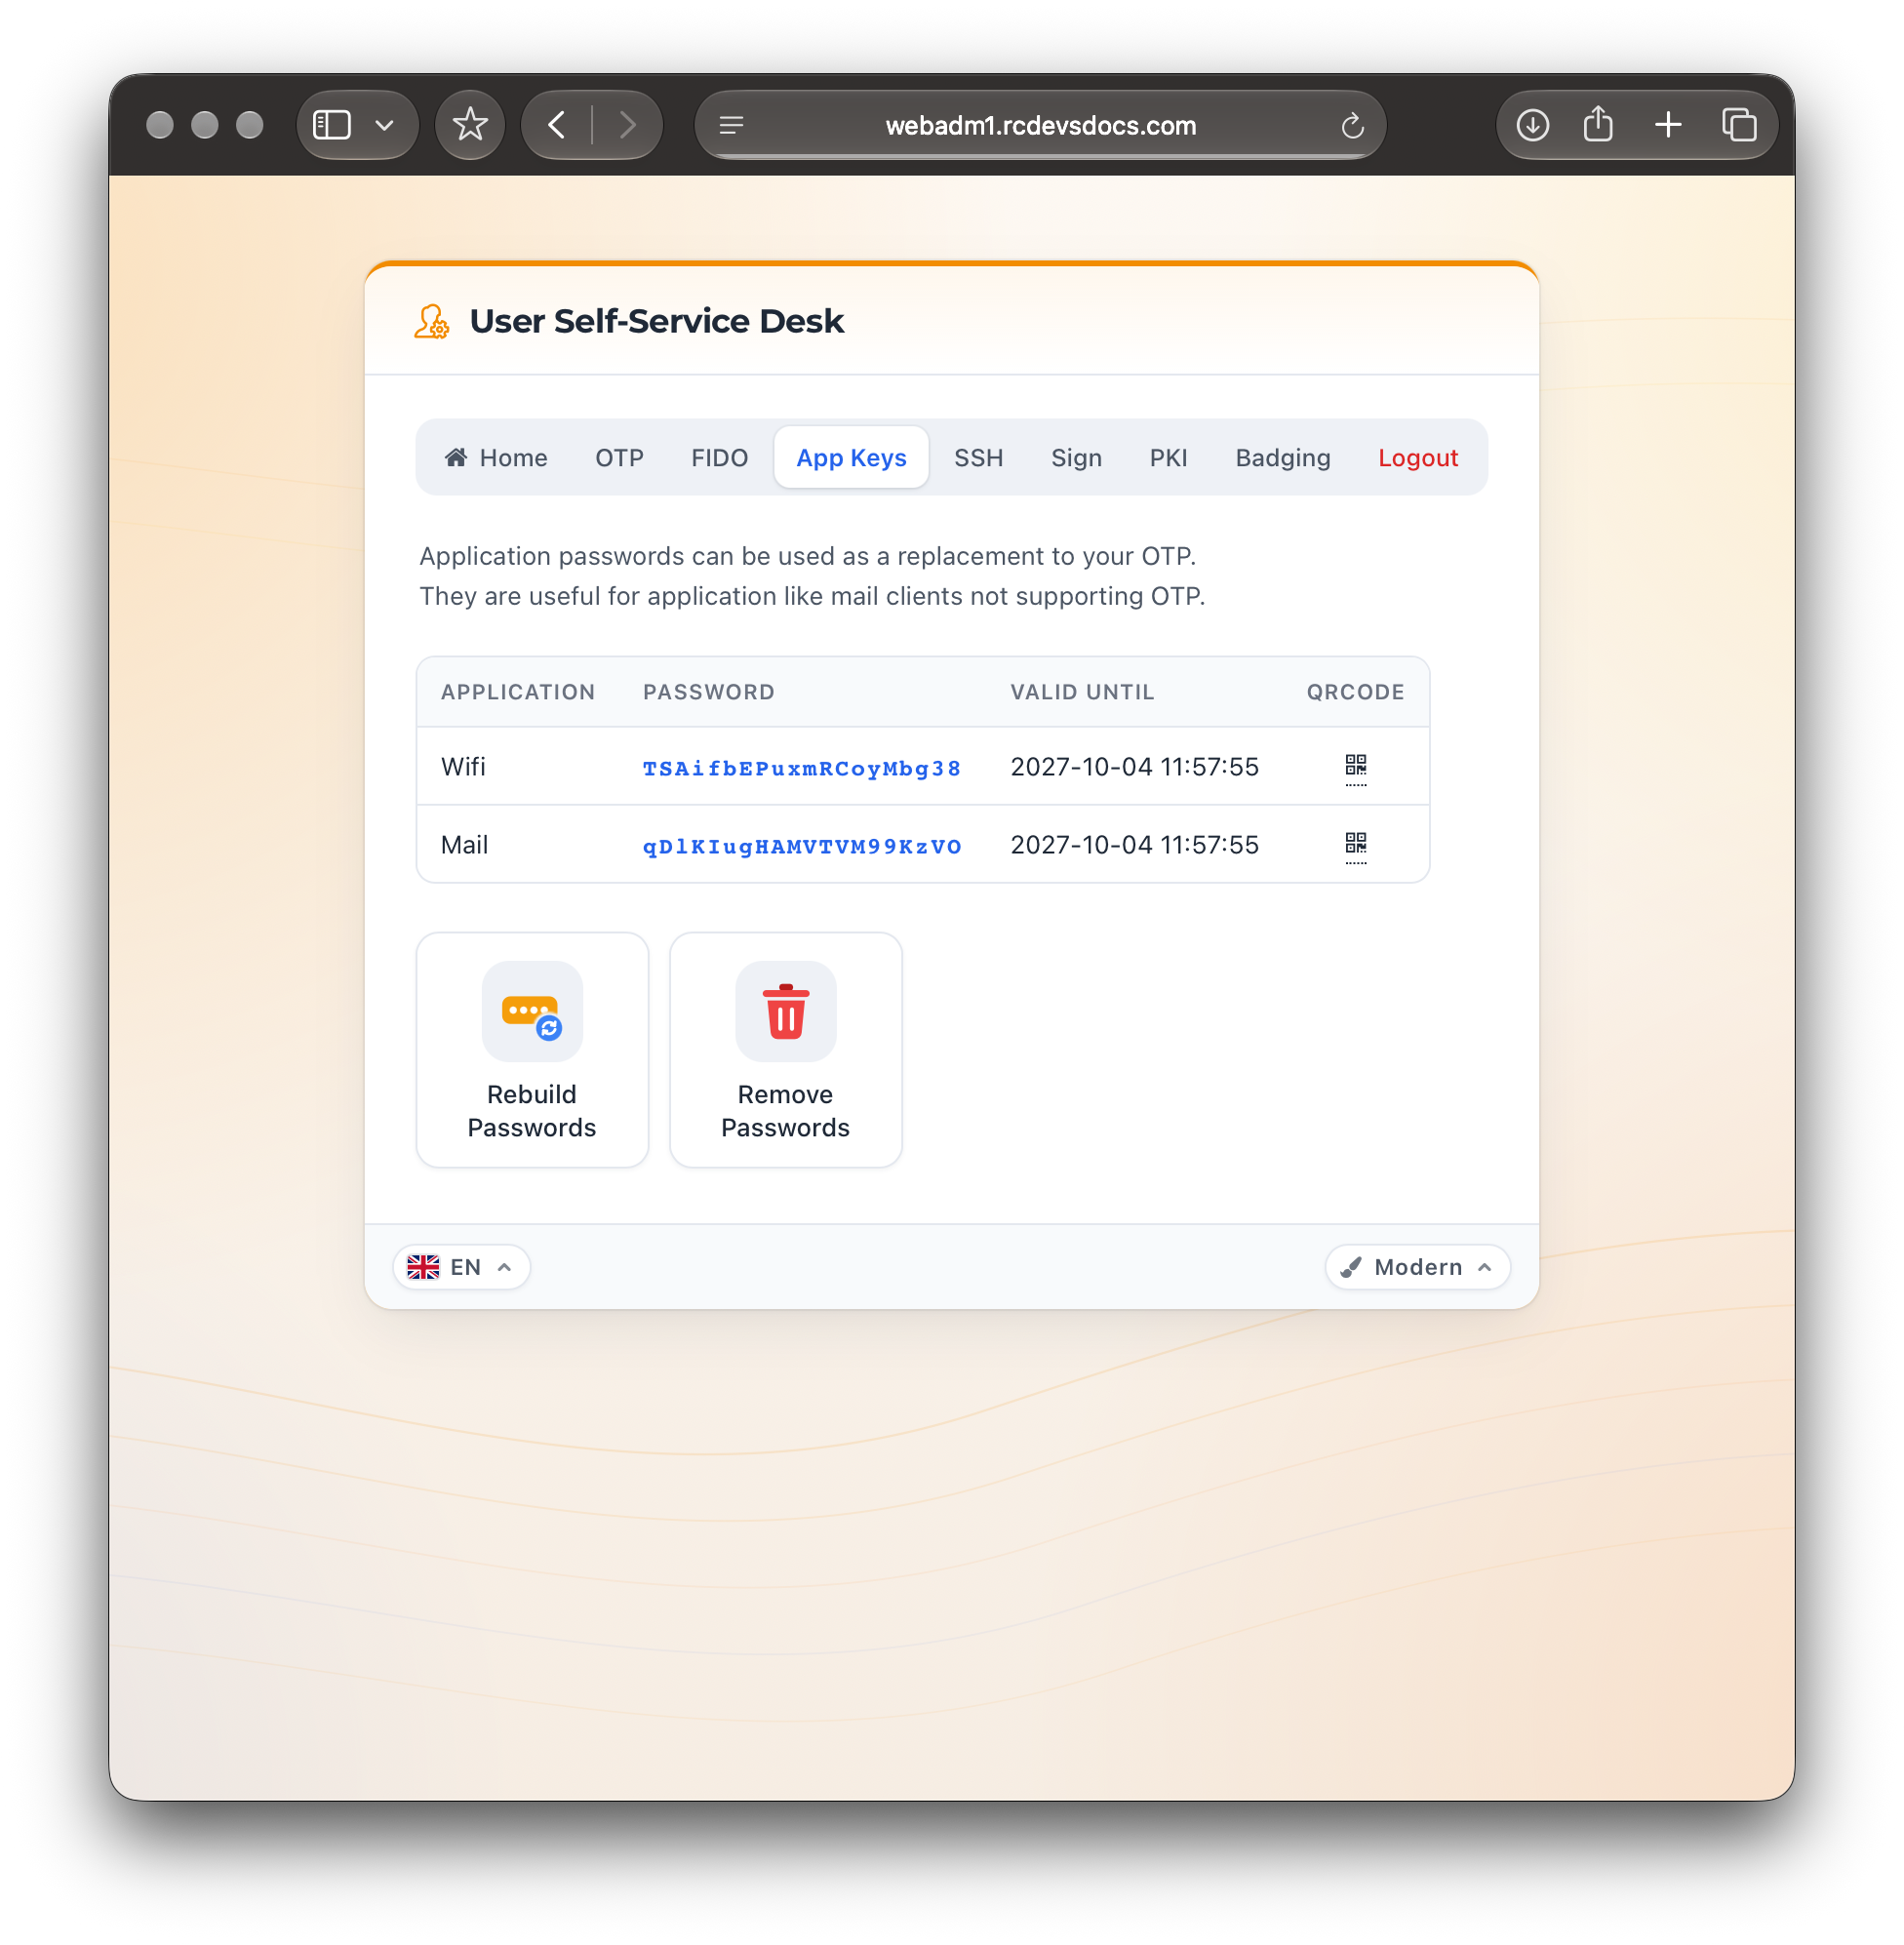The width and height of the screenshot is (1904, 1945).
Task: Click the Wifi password TSAifbEPuxmRCoyMbg38
Action: pyautogui.click(x=801, y=768)
